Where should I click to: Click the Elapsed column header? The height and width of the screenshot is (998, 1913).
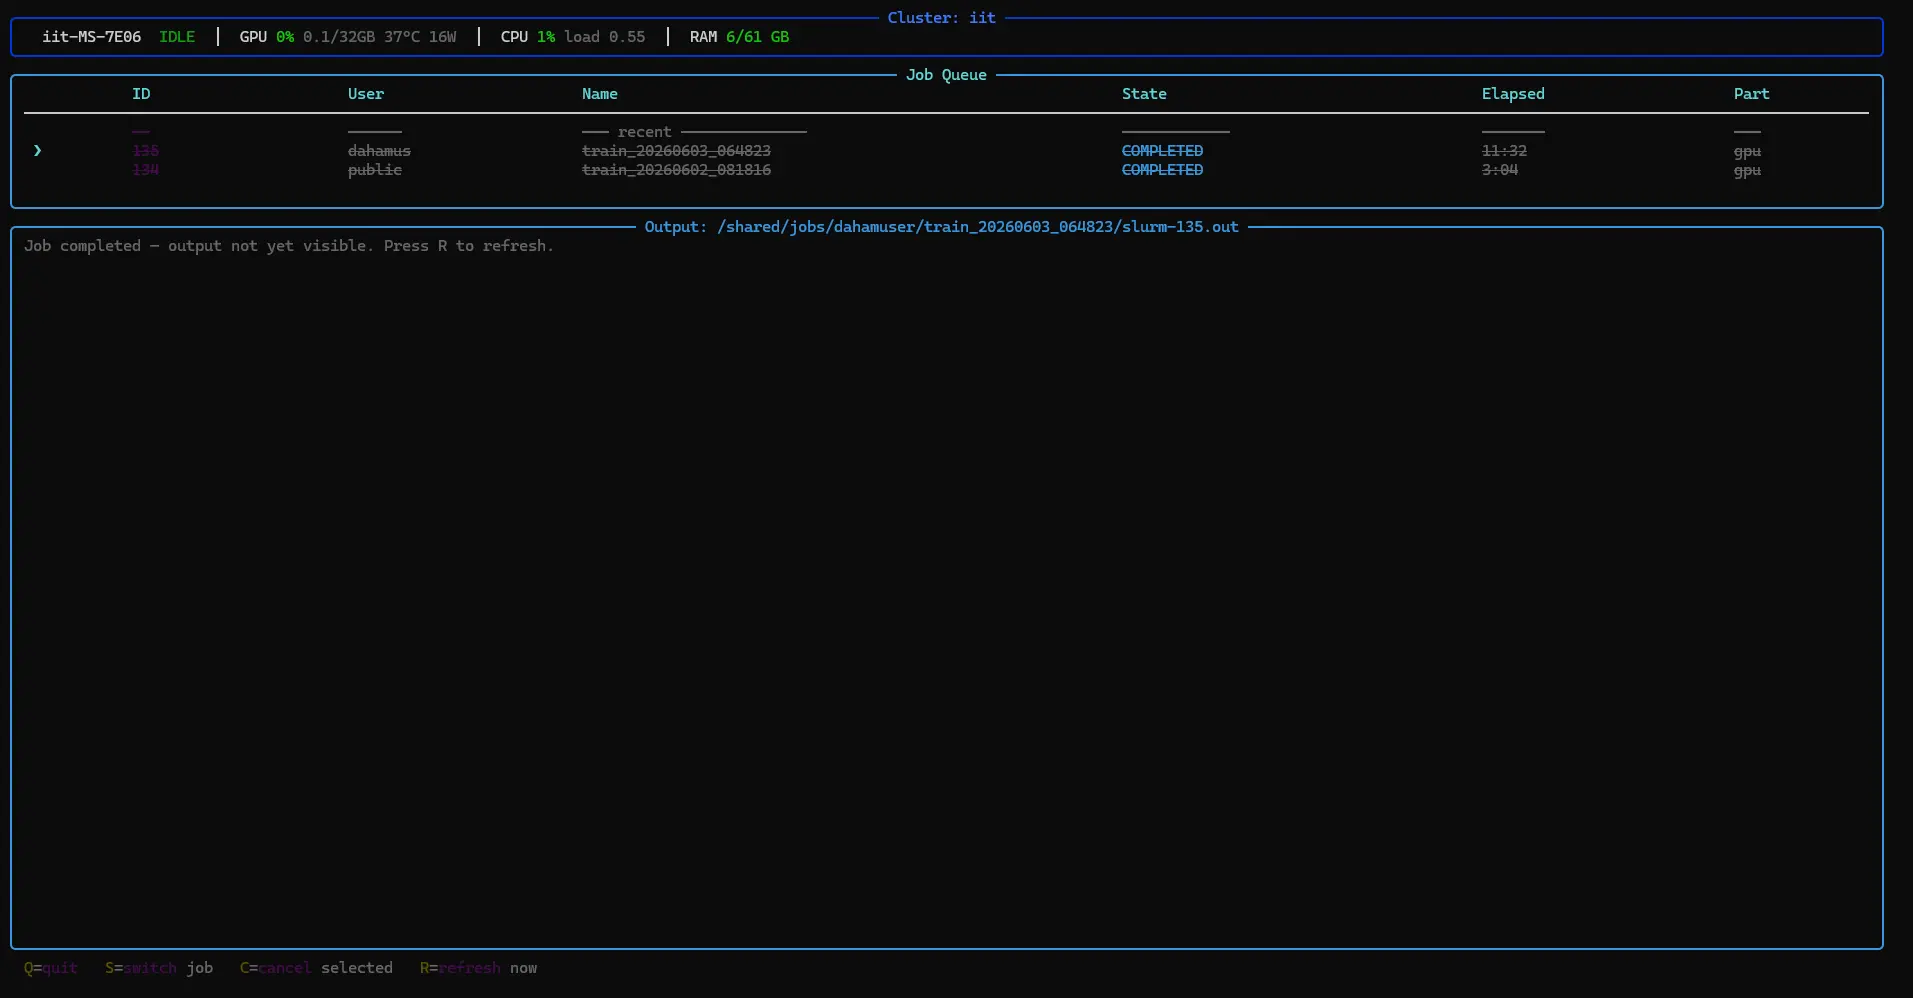click(x=1513, y=94)
